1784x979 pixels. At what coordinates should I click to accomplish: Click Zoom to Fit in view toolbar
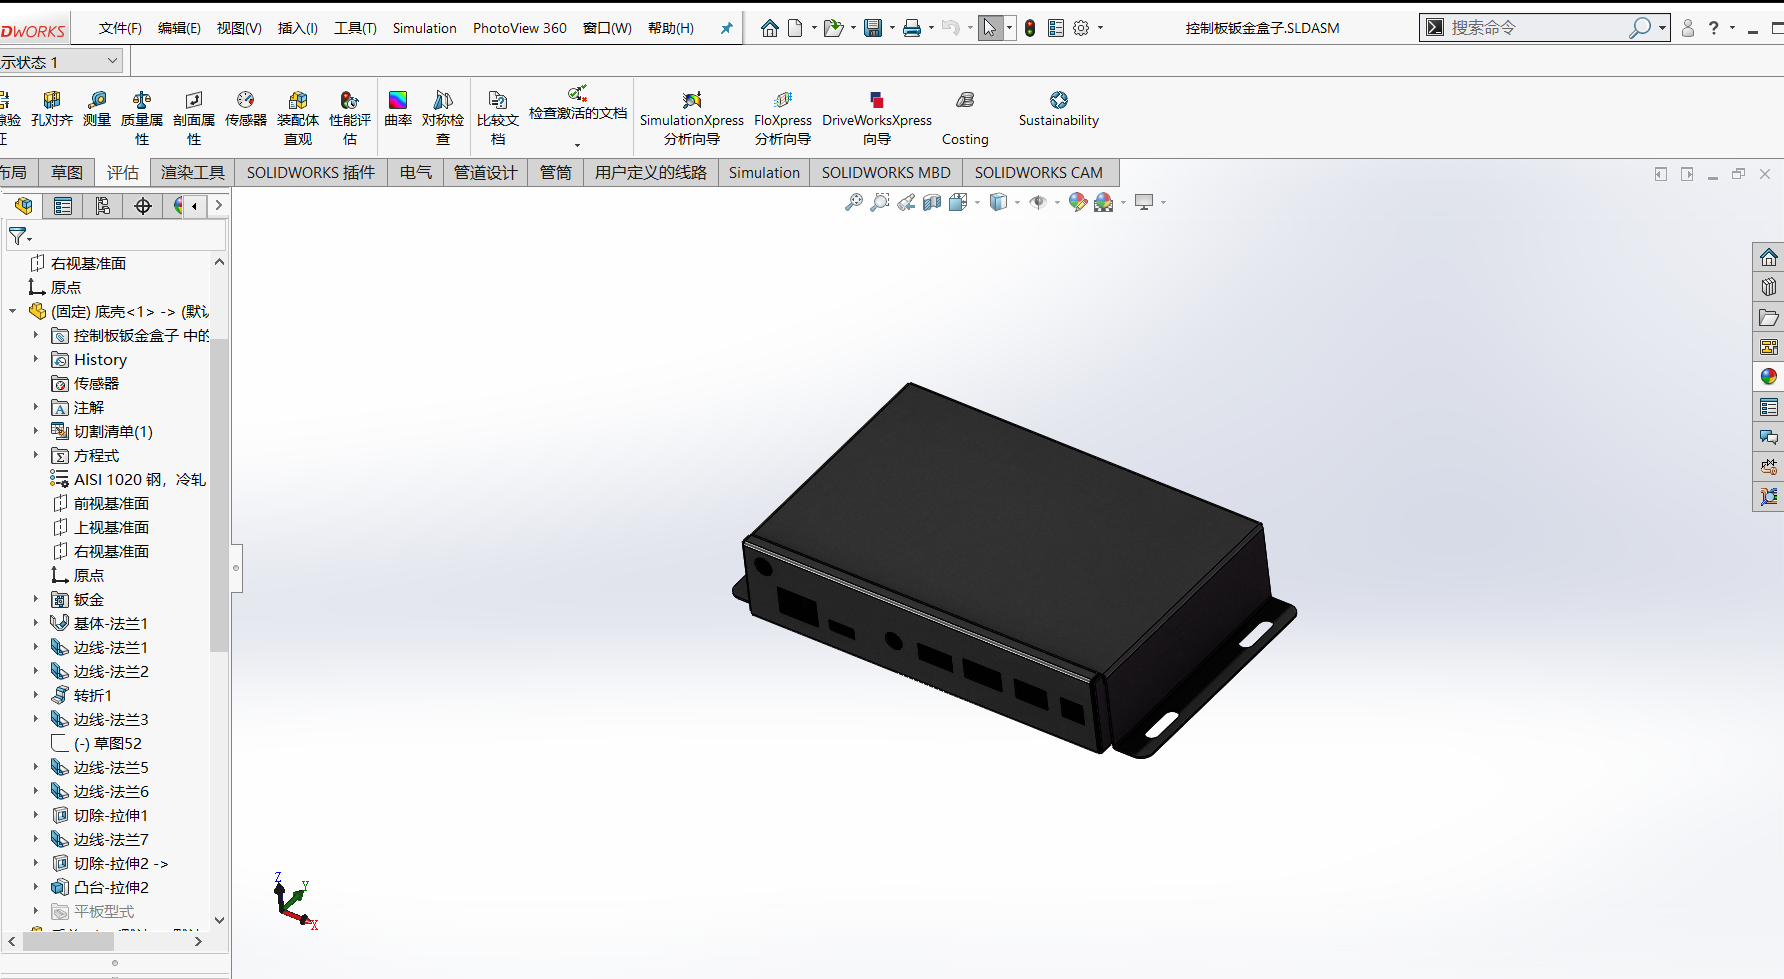pyautogui.click(x=854, y=202)
